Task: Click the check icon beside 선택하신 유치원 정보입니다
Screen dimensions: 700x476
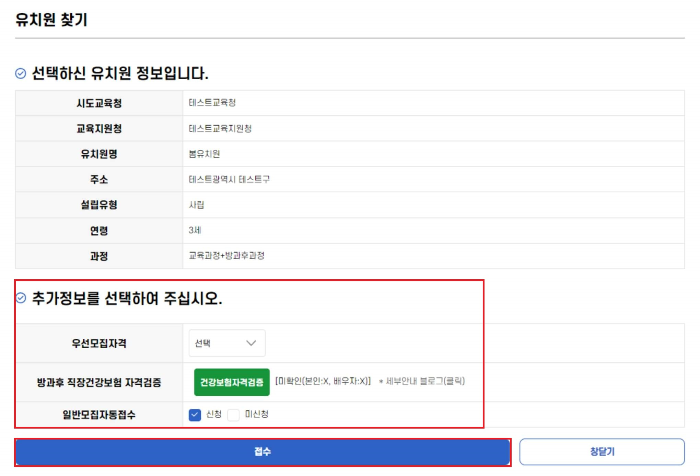Action: pos(21,73)
